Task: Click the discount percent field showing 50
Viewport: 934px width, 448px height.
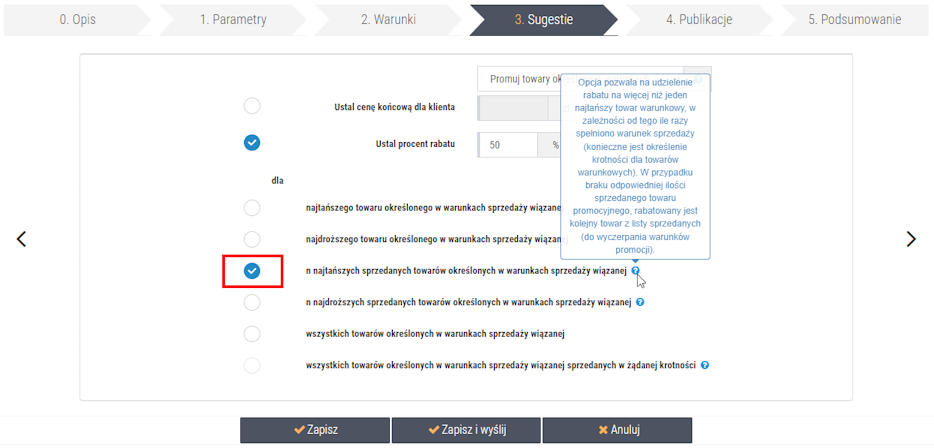Action: (x=508, y=145)
